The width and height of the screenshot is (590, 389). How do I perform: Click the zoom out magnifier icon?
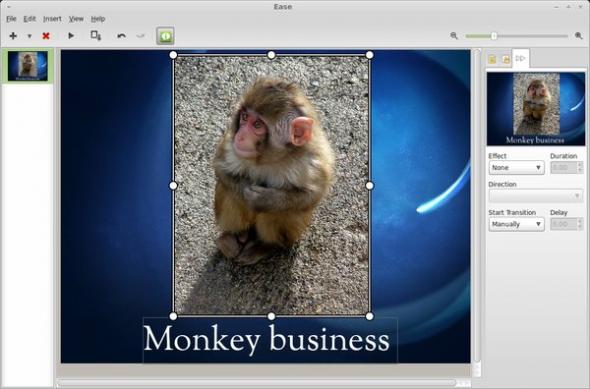point(454,36)
